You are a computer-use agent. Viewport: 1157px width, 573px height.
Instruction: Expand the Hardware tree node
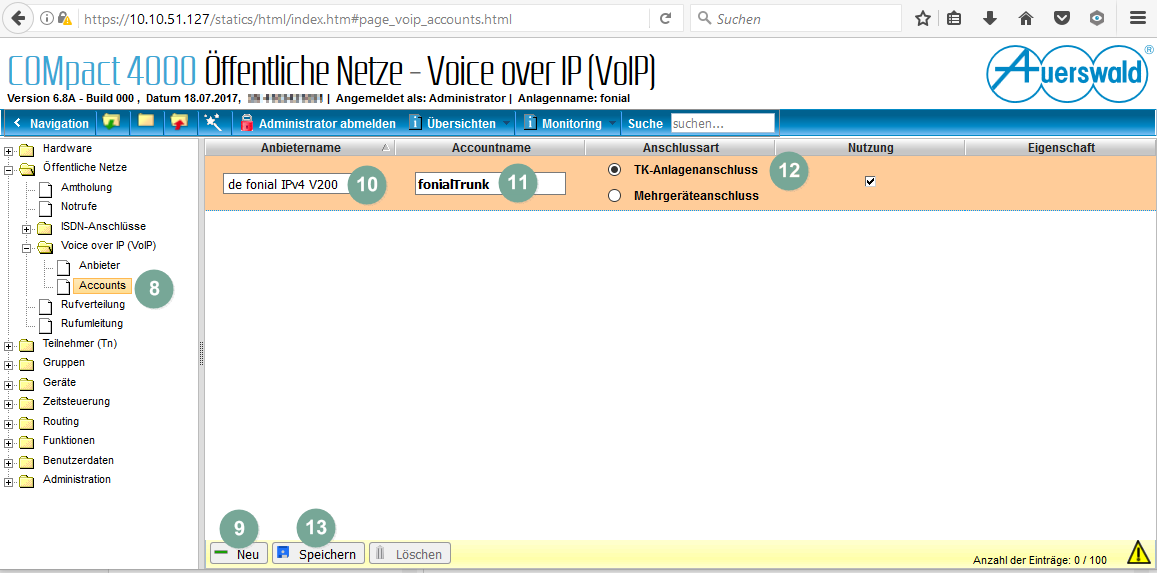coord(9,150)
